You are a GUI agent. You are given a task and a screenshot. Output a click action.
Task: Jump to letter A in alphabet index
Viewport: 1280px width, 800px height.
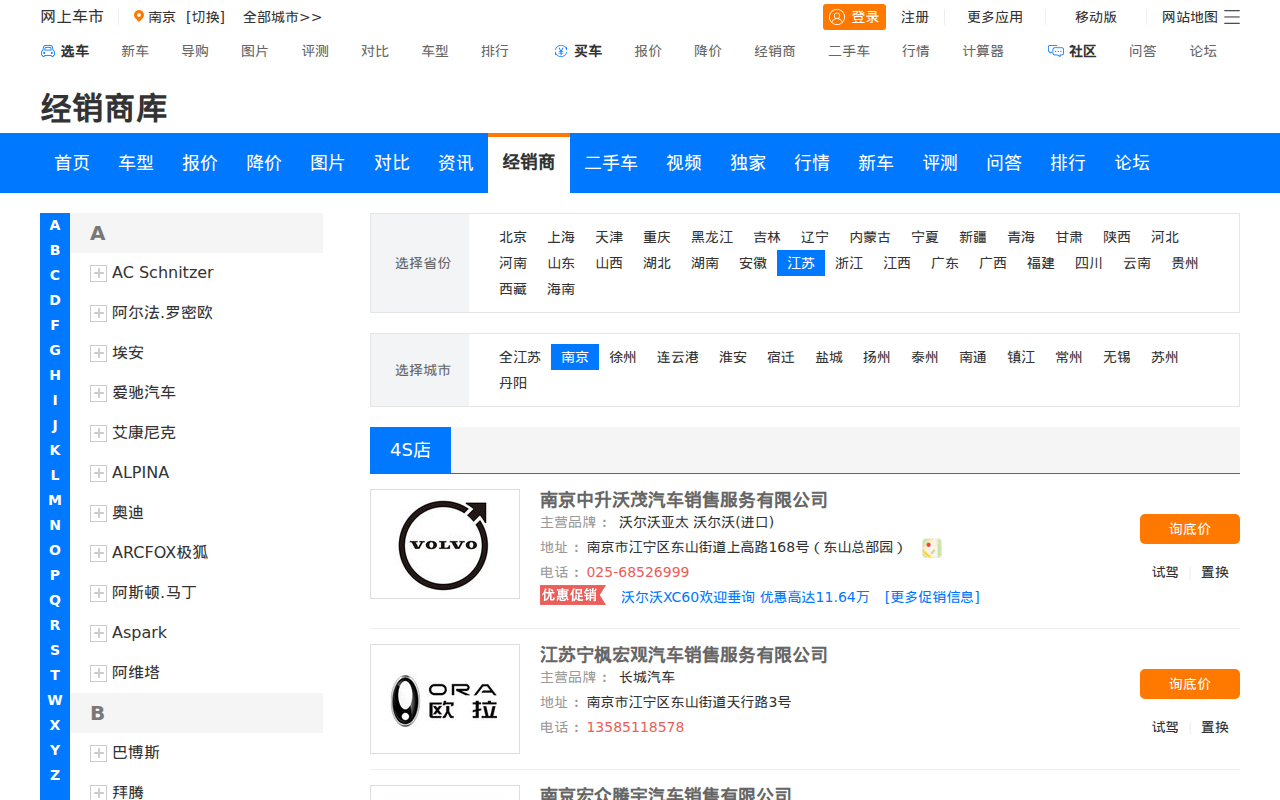point(55,225)
